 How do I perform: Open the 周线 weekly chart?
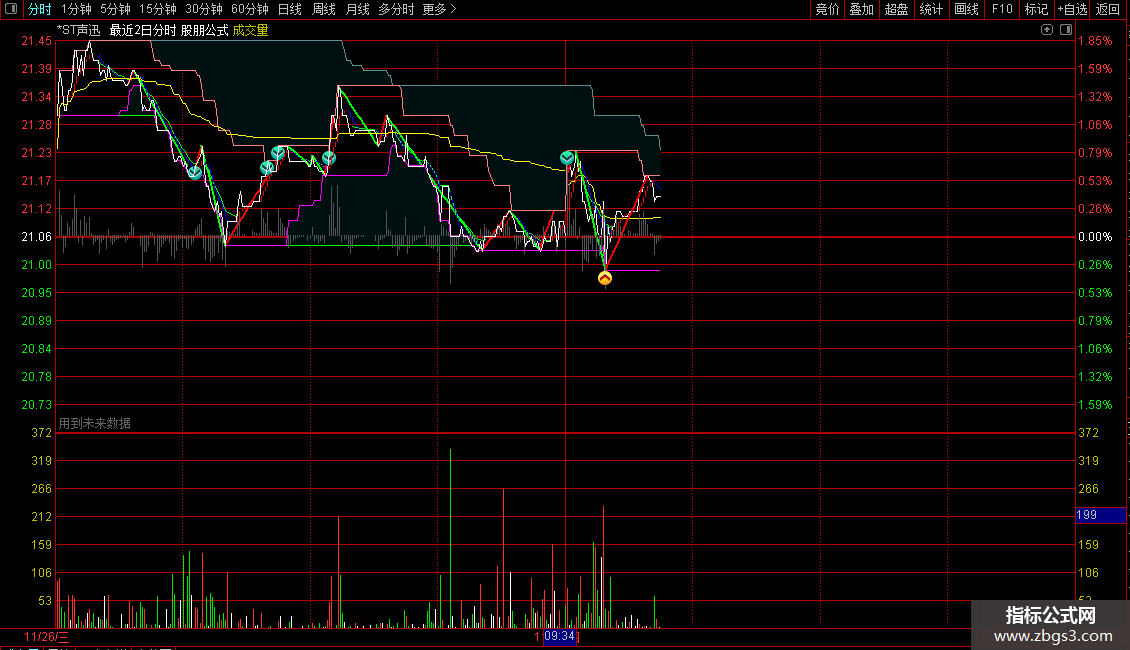(324, 9)
